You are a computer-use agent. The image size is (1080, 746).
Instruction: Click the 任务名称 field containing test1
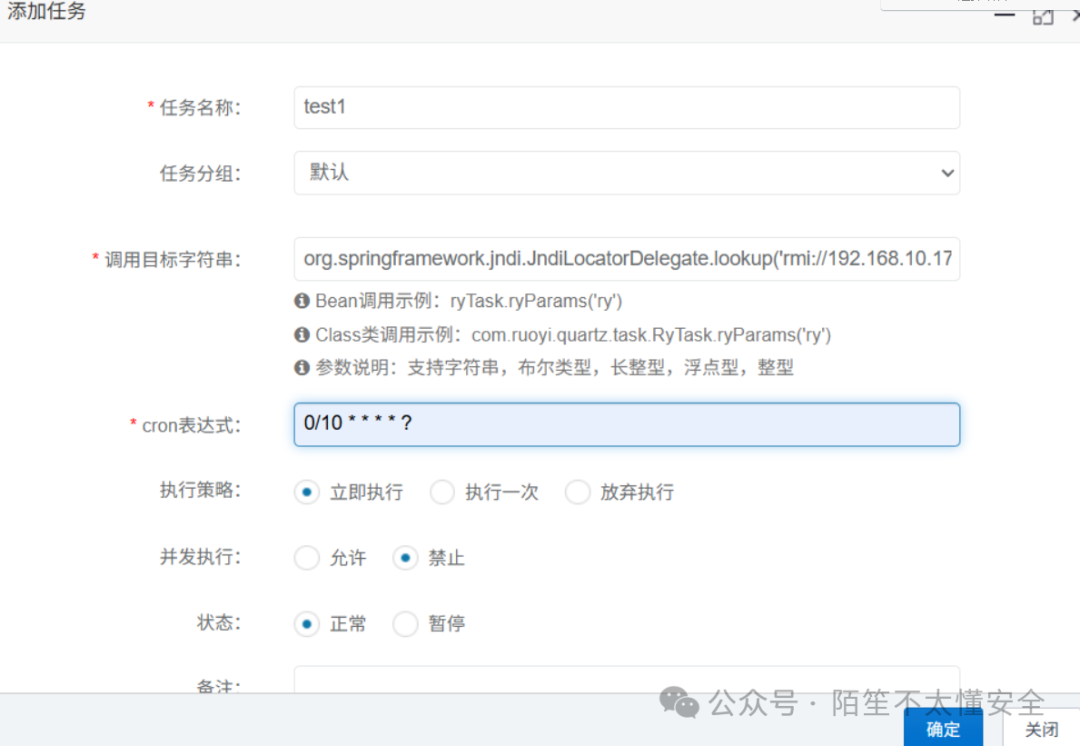(x=626, y=107)
